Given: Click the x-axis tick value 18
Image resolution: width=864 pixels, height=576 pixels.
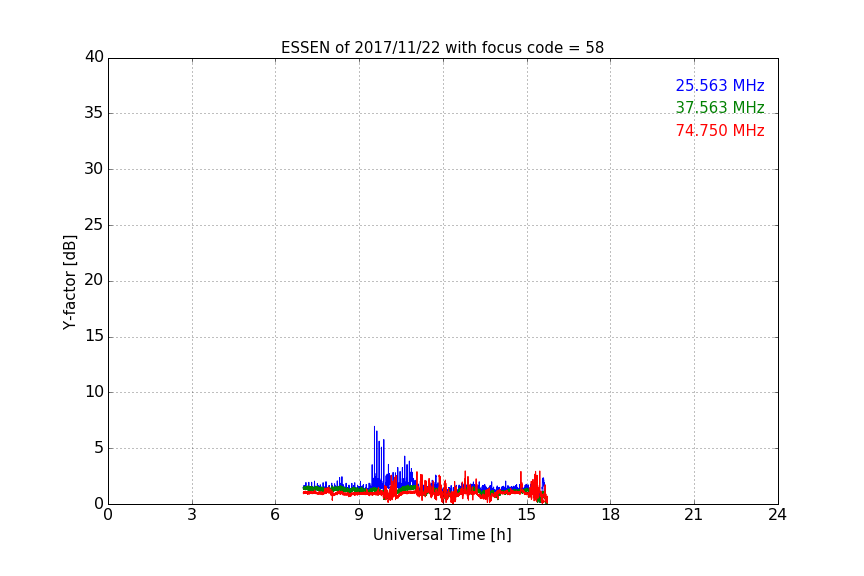Looking at the screenshot, I should tap(611, 515).
